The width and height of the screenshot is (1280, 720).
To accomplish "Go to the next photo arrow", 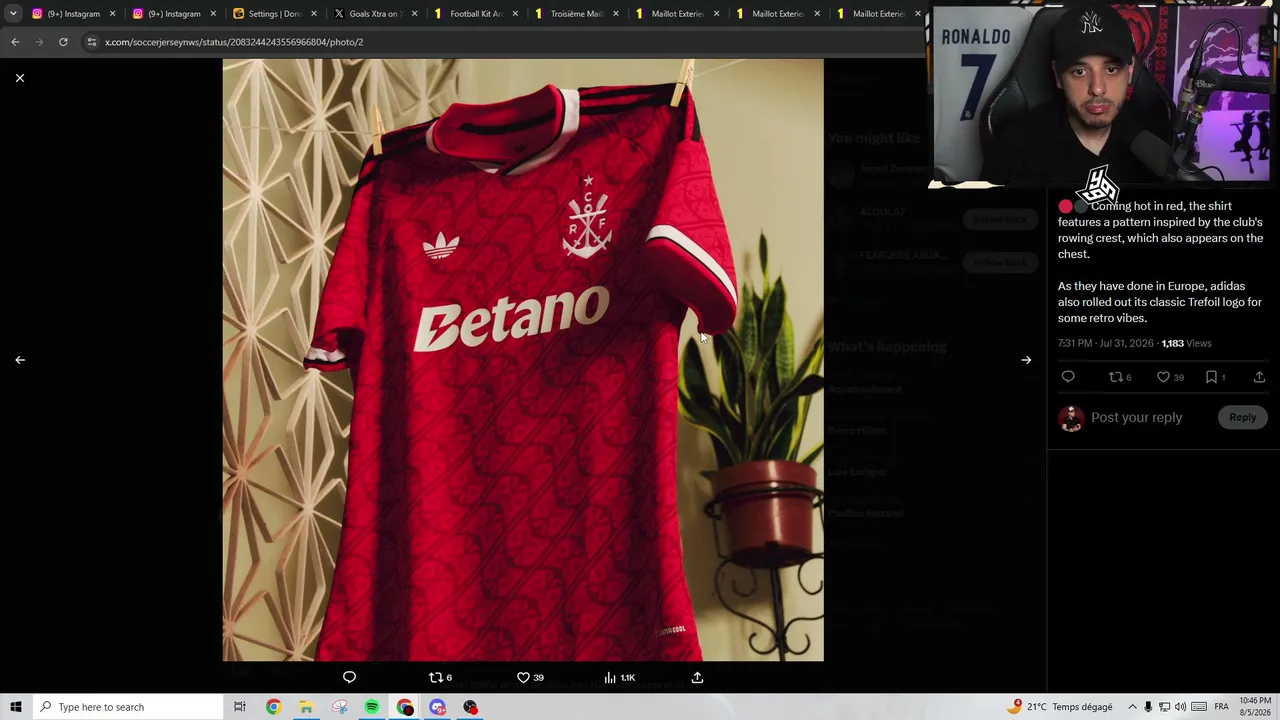I will coord(1026,360).
